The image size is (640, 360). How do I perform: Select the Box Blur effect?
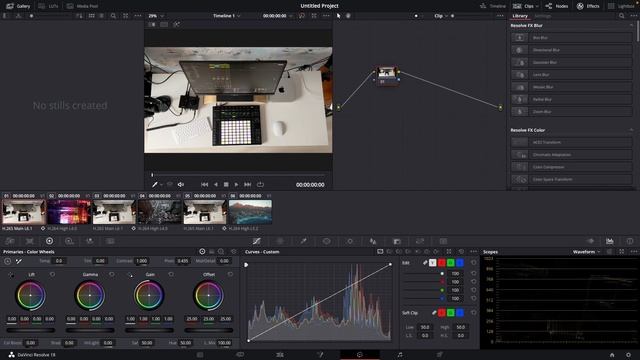(x=571, y=38)
